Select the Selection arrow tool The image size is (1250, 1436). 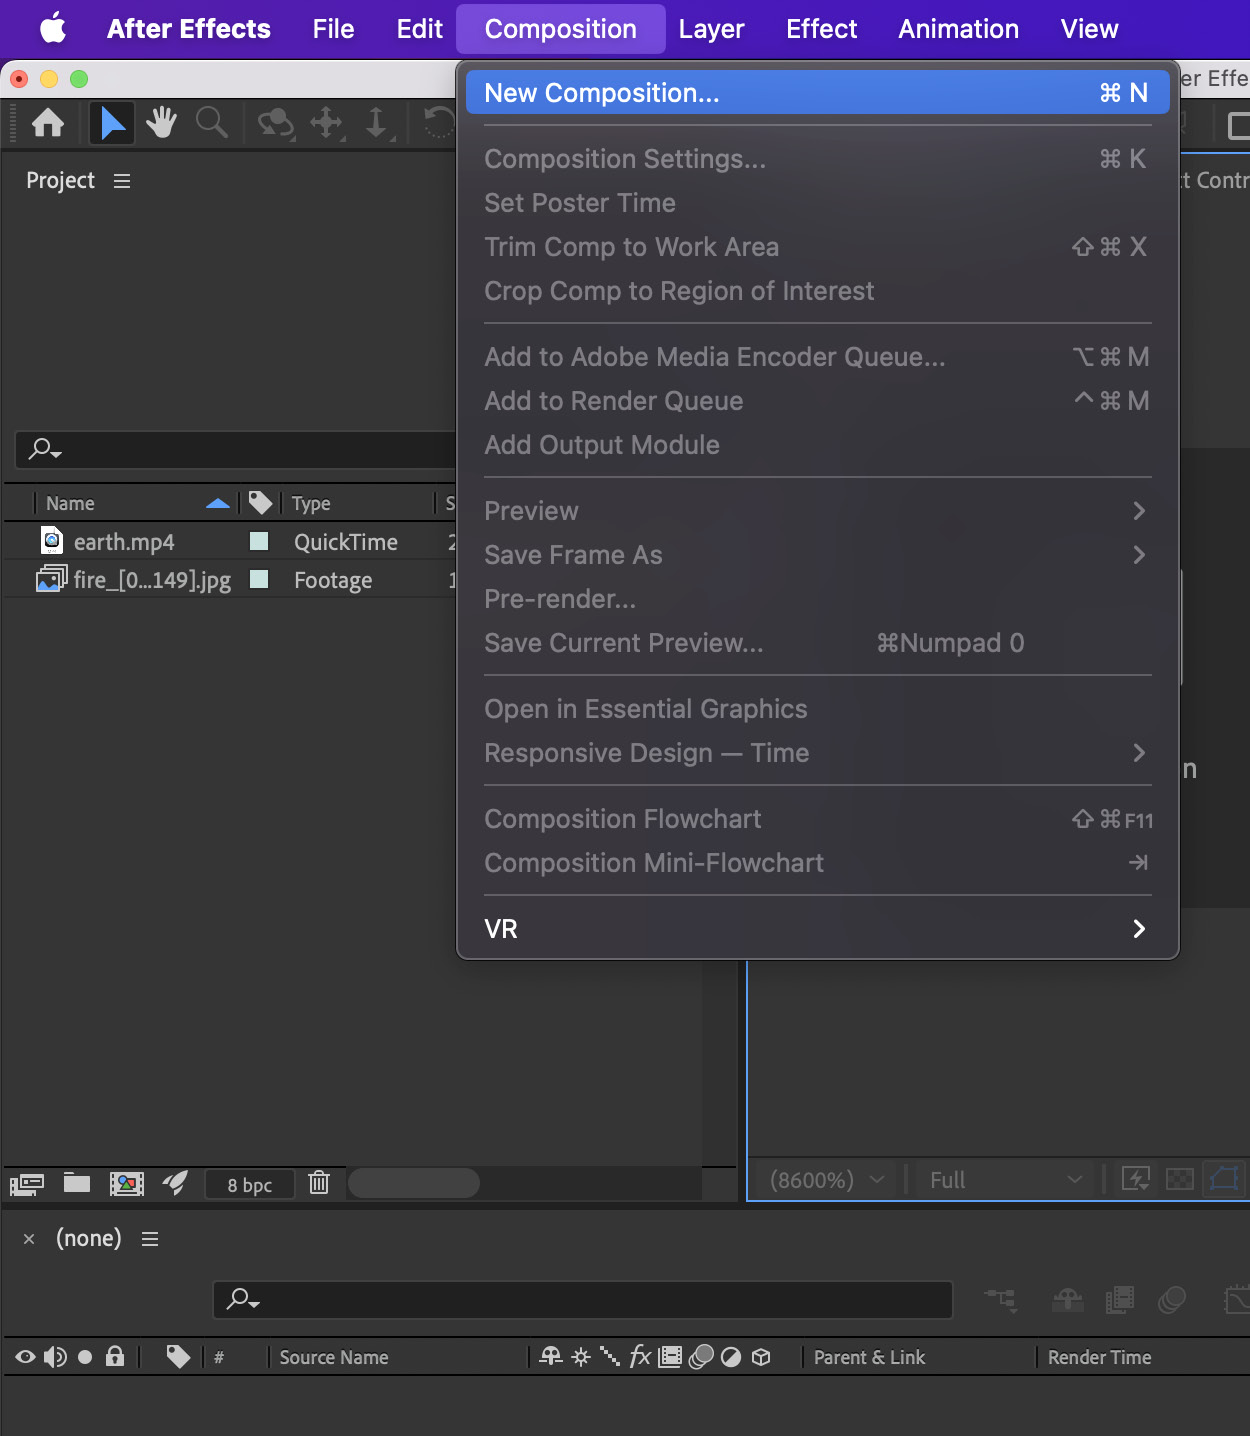click(x=112, y=123)
